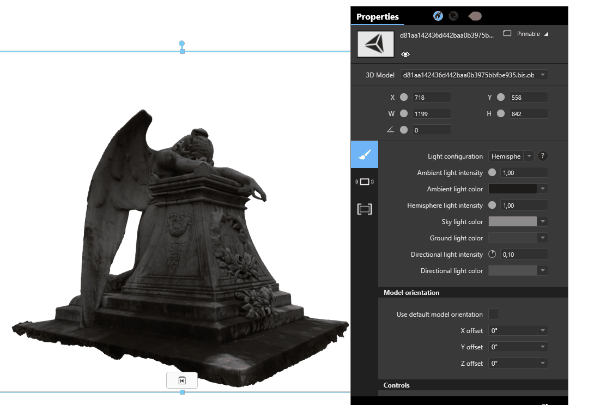
Task: Click the binding circle next to Y
Action: tap(501, 97)
